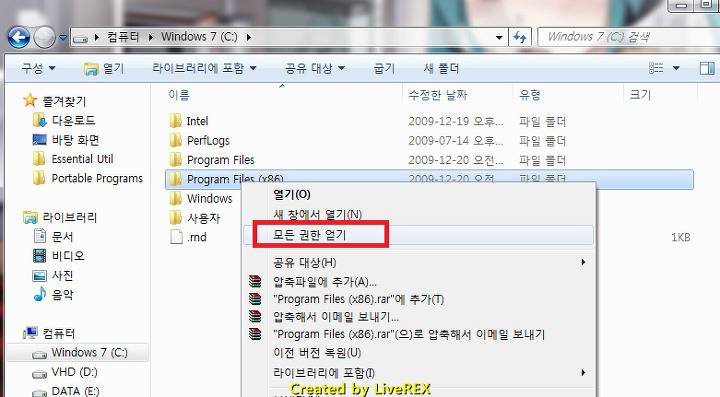Click the 열기 toolbar button
This screenshot has height=397, width=720.
point(104,68)
